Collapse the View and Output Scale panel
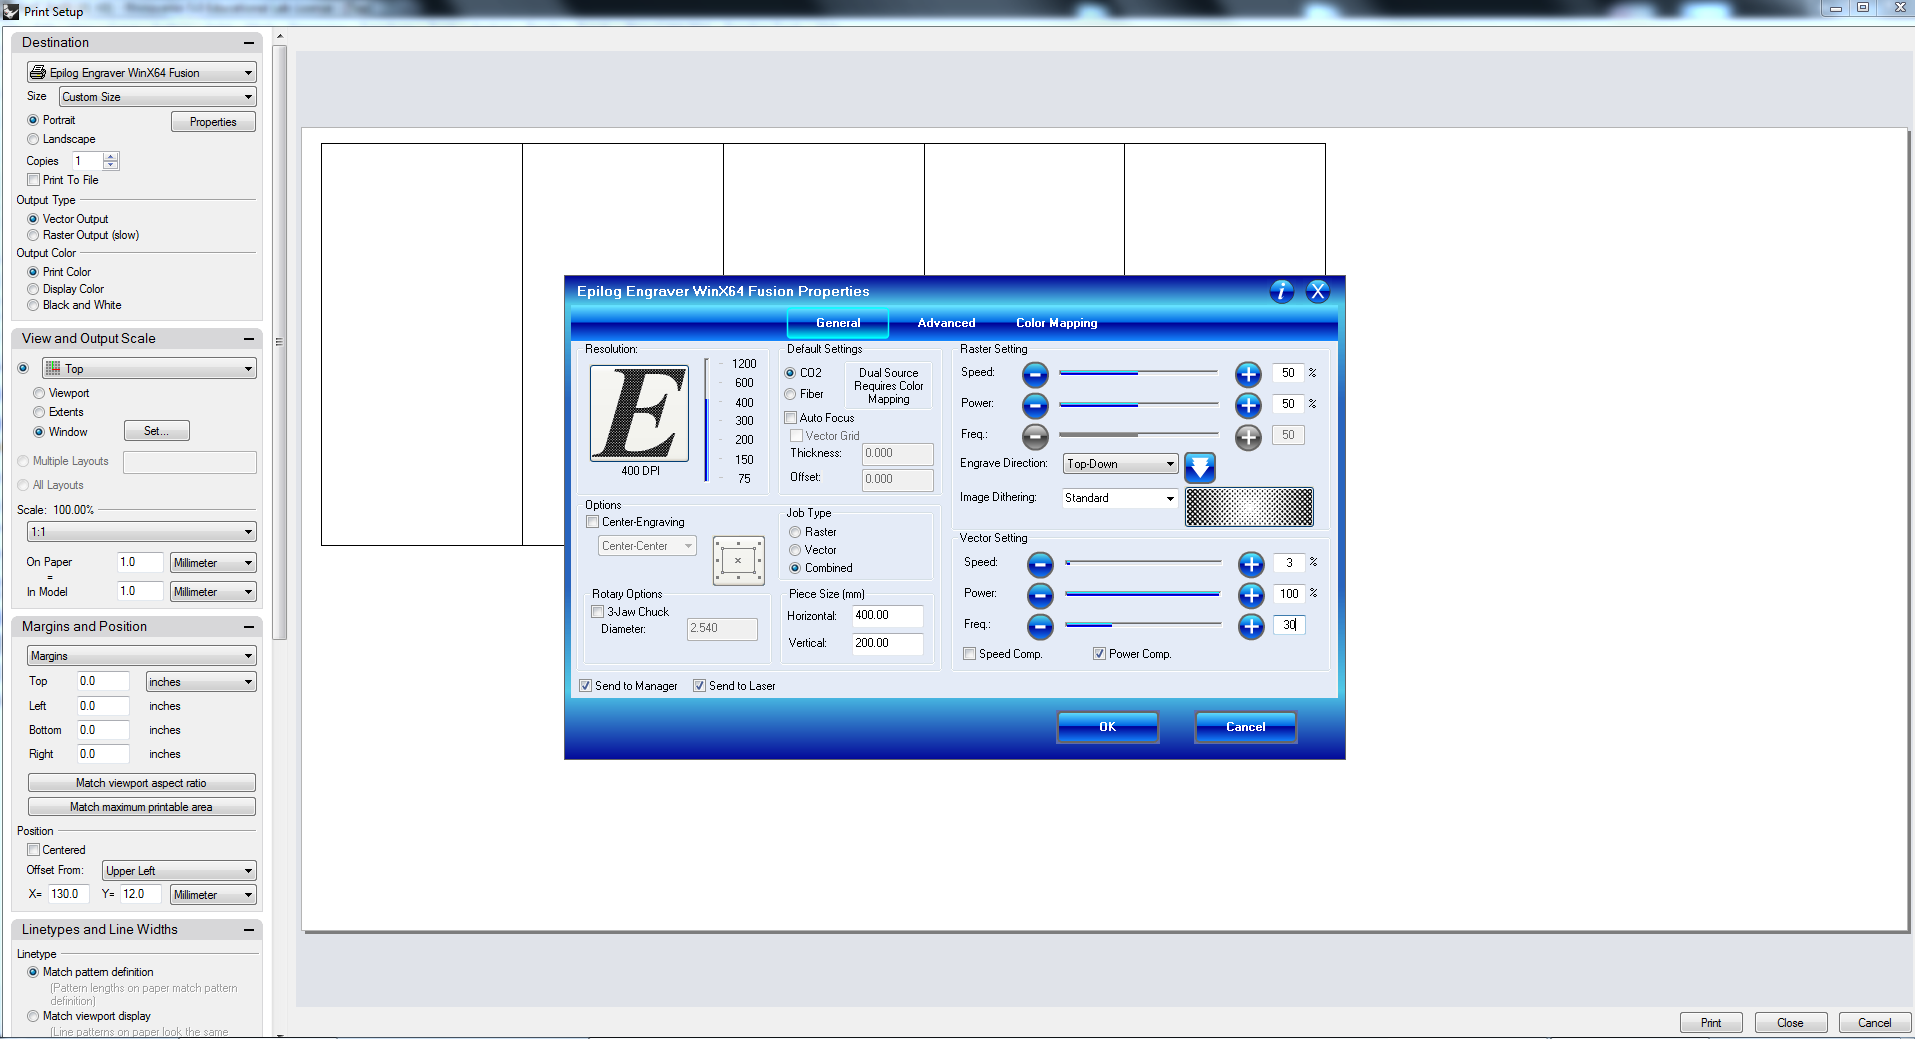The height and width of the screenshot is (1039, 1915). (248, 339)
